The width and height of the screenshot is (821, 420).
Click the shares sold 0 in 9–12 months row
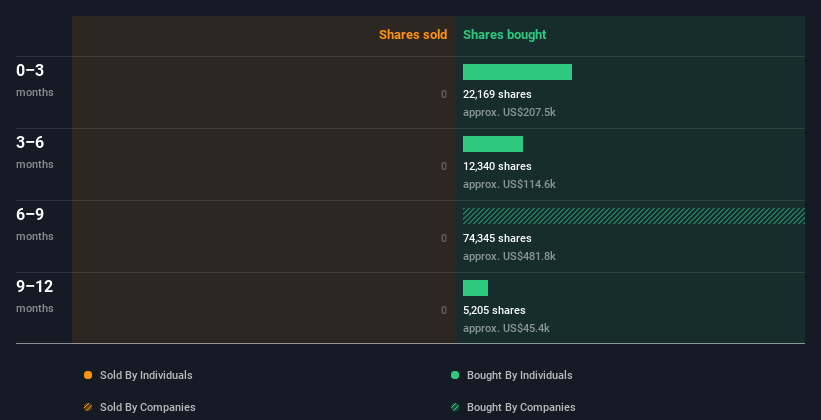point(444,310)
